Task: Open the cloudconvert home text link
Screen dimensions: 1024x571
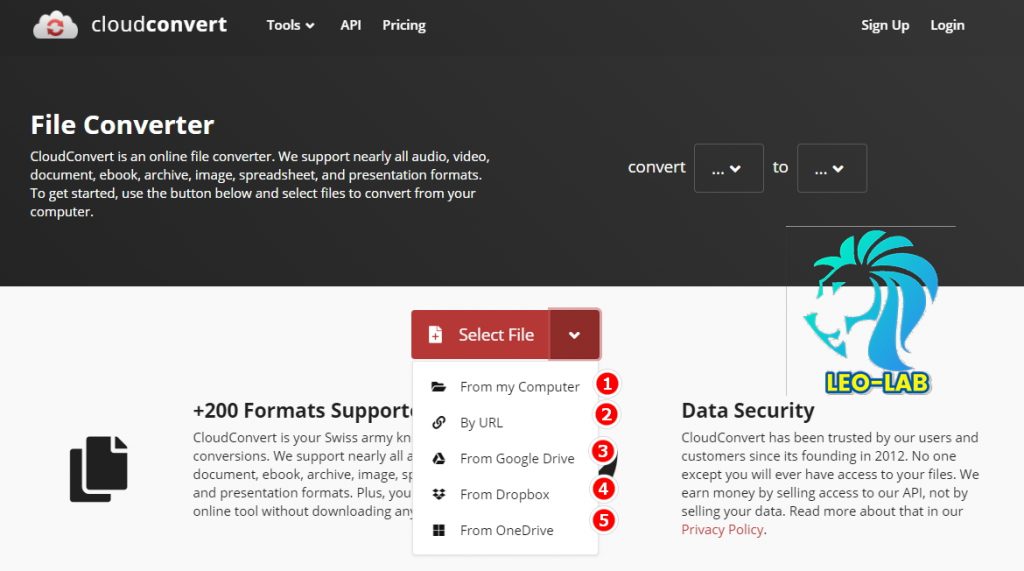Action: click(x=159, y=25)
